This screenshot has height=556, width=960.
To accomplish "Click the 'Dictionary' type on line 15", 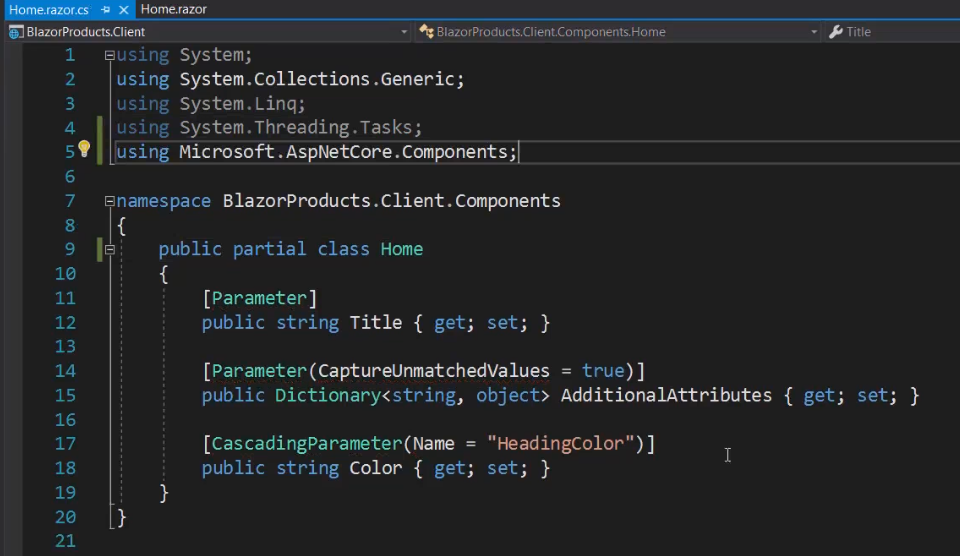I will pos(328,396).
